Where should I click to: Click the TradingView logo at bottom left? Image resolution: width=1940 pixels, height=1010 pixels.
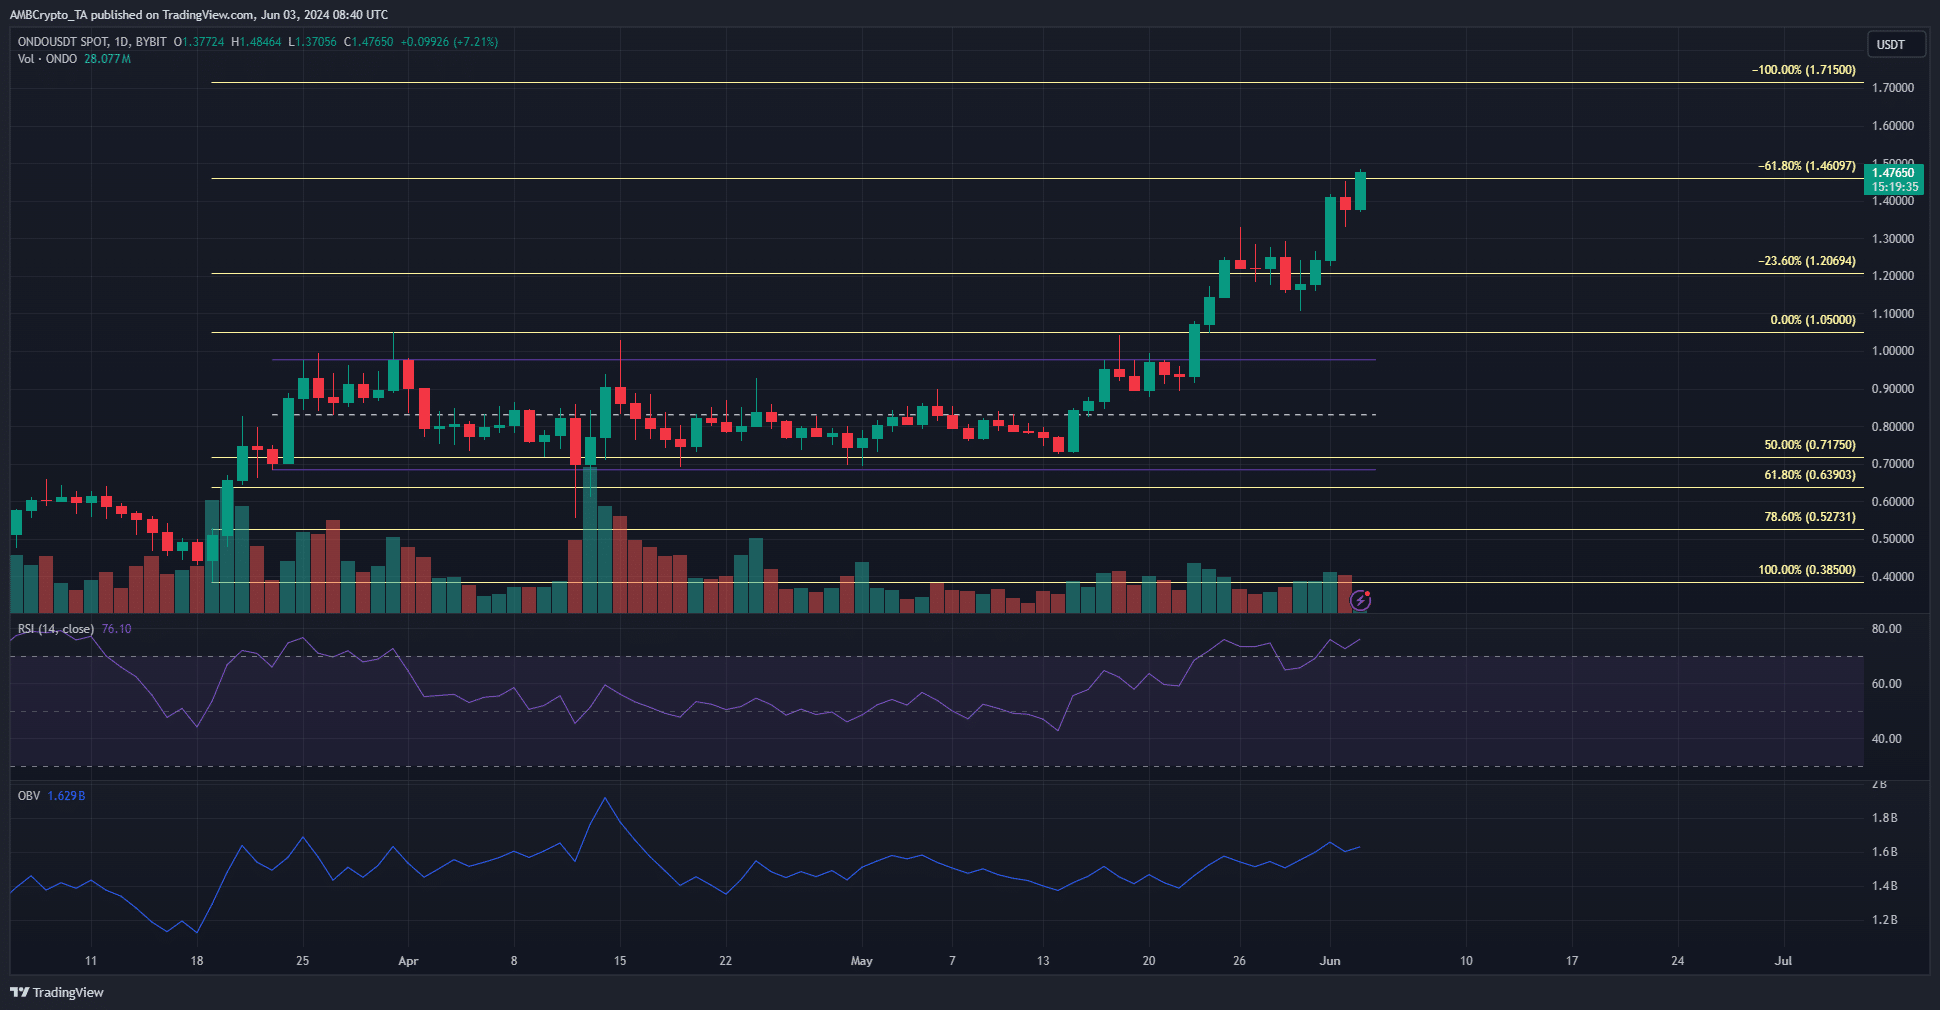tap(57, 992)
